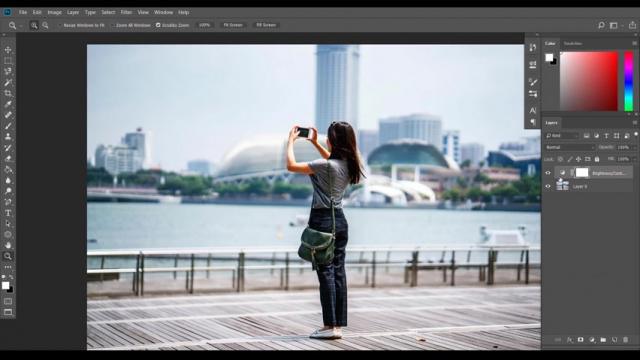Image resolution: width=640 pixels, height=360 pixels.
Task: Select the Move tool
Action: [x=8, y=50]
